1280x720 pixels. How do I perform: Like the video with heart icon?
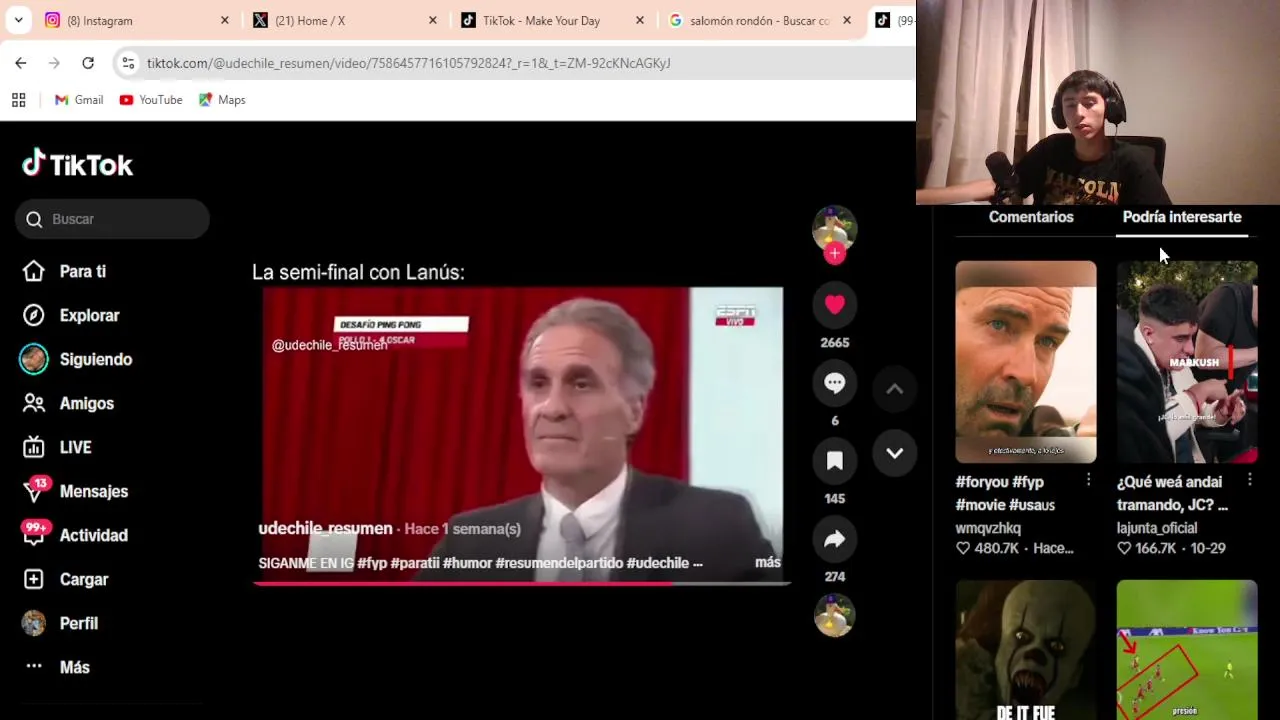point(835,304)
